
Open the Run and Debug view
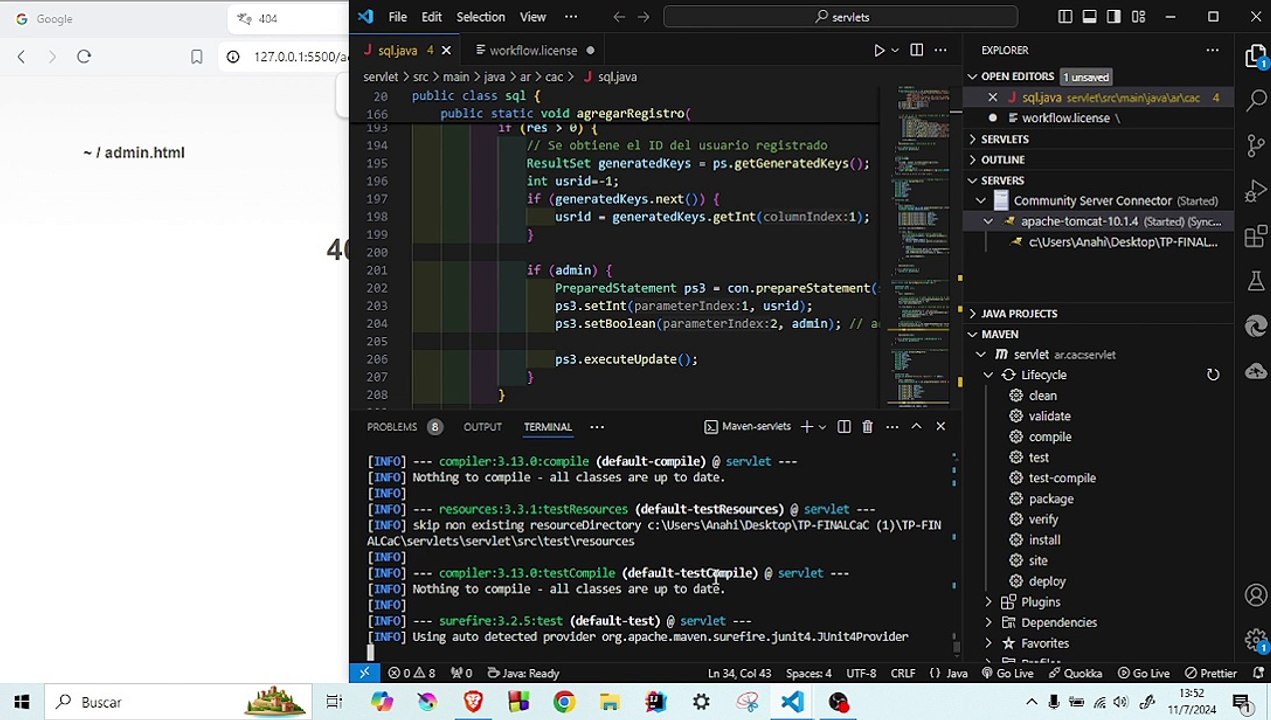tap(1256, 191)
